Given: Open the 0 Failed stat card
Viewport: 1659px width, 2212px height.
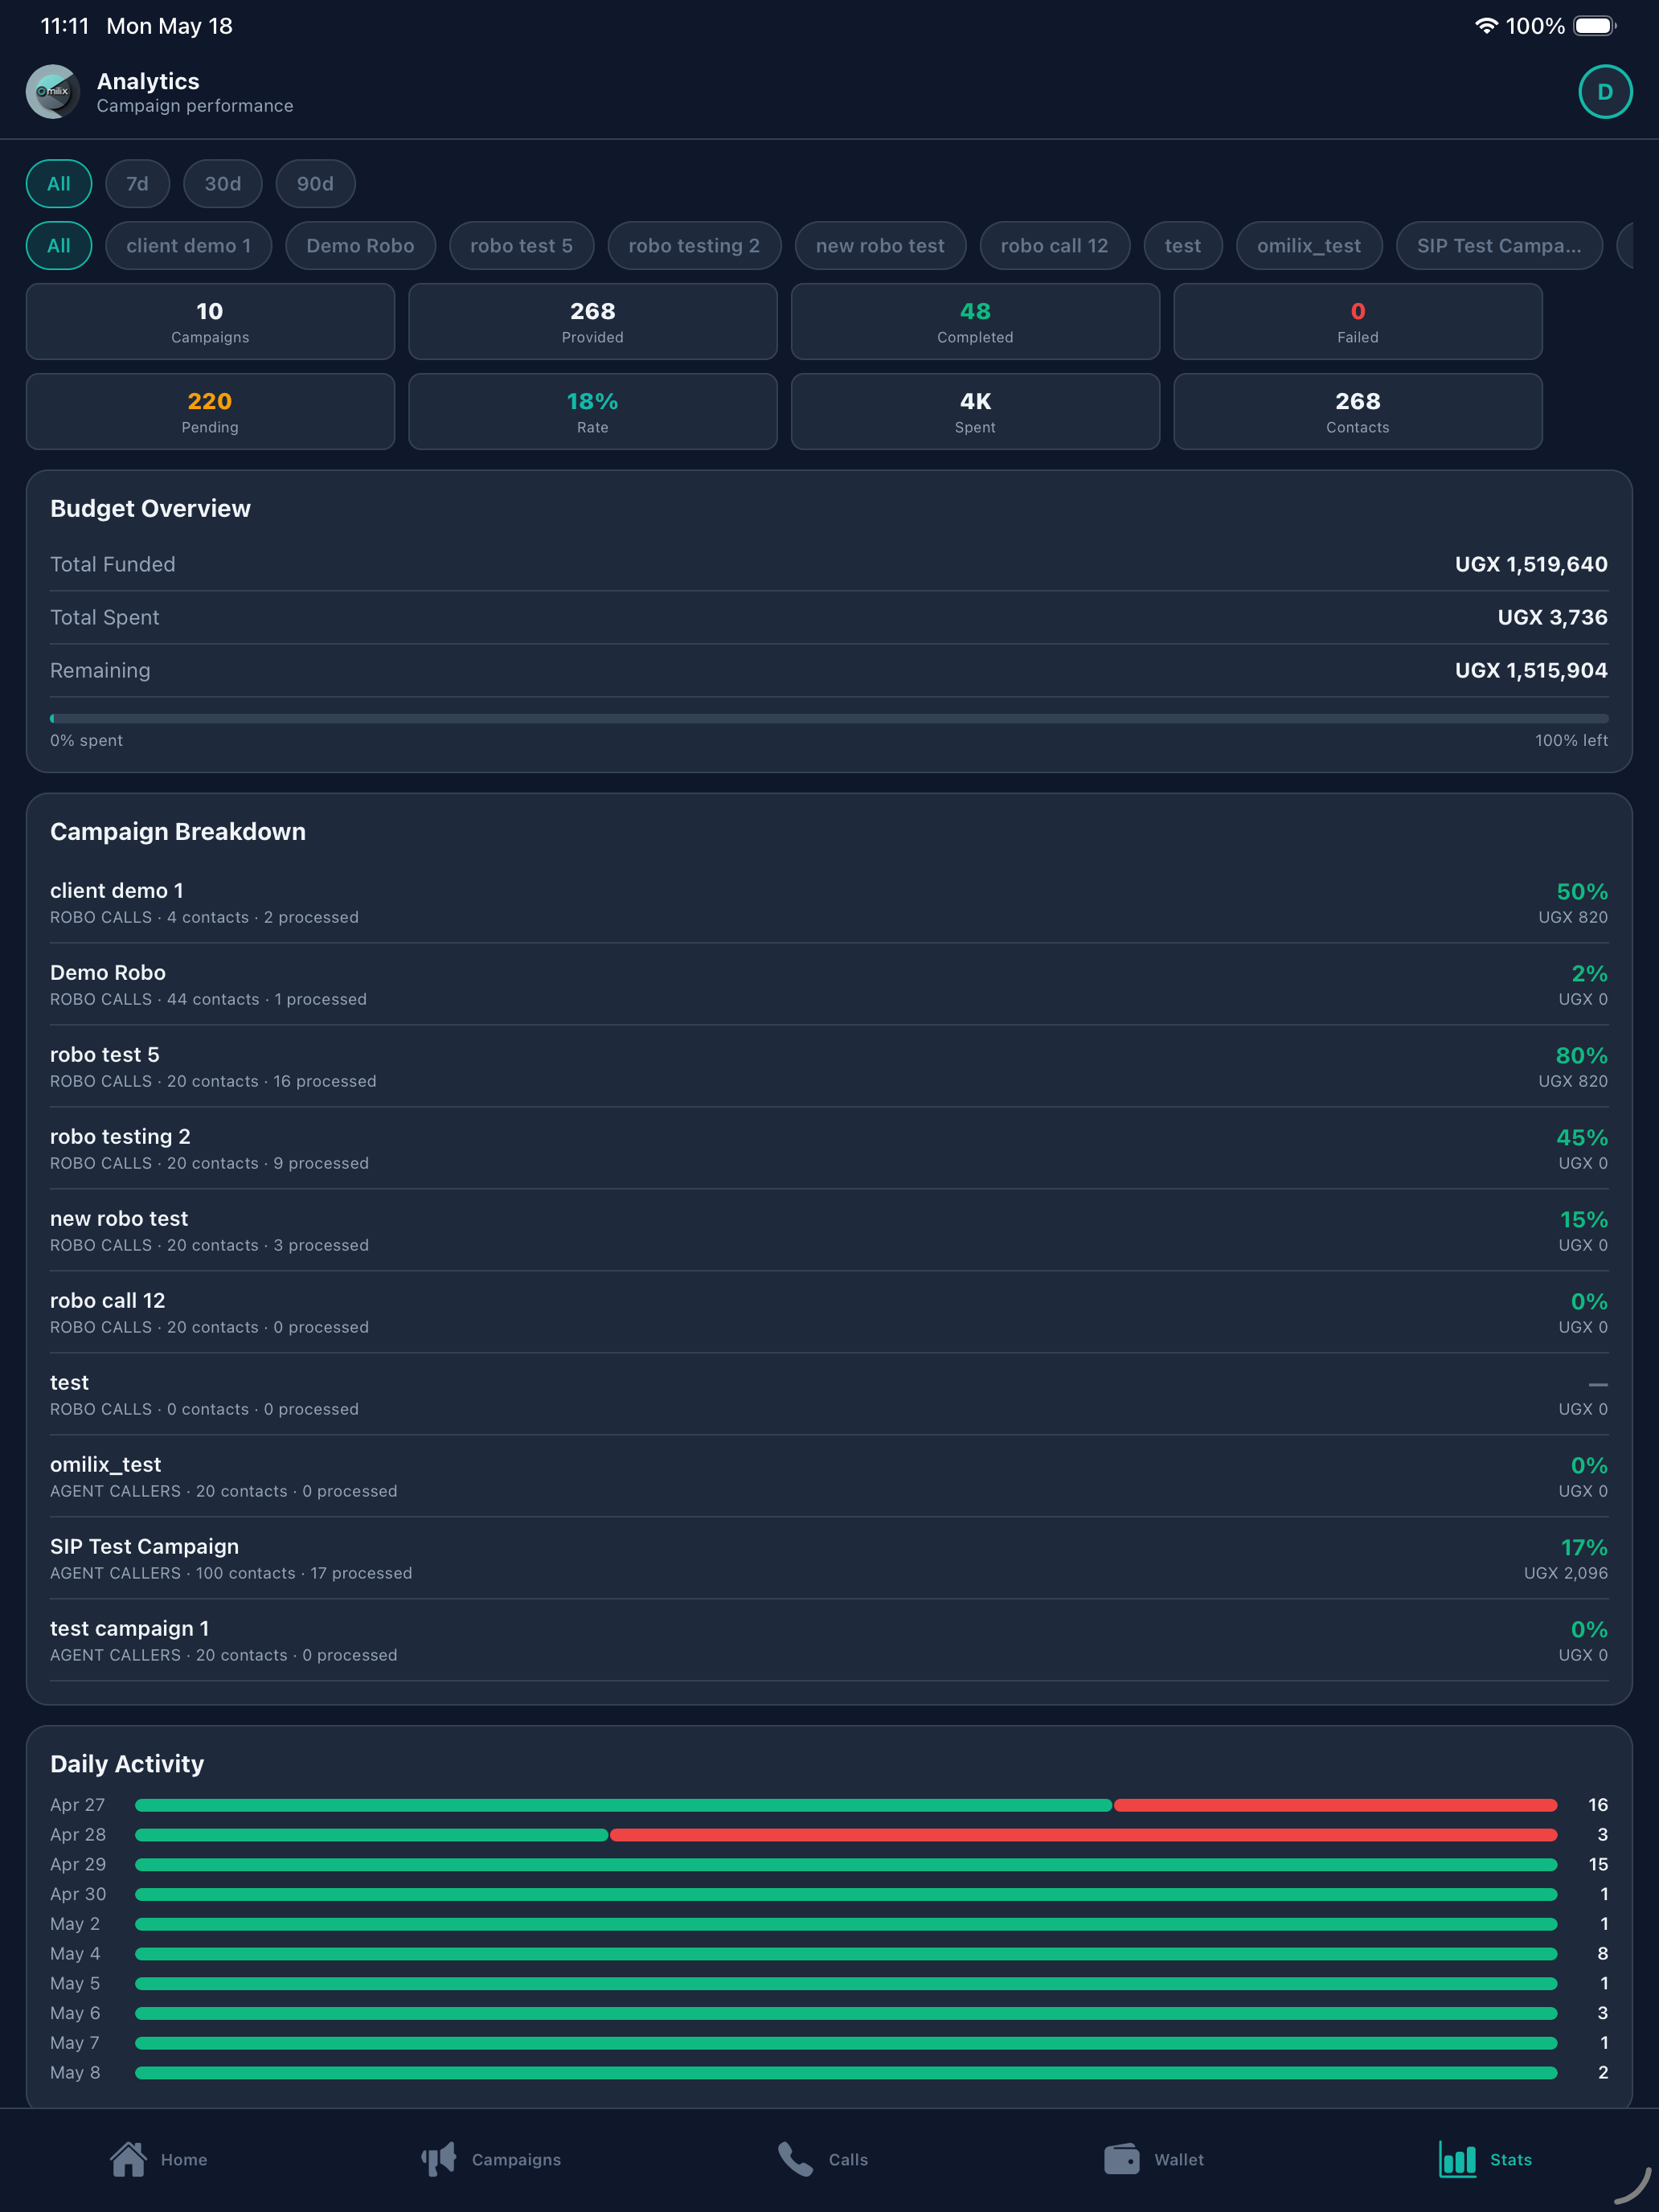Looking at the screenshot, I should pos(1358,322).
